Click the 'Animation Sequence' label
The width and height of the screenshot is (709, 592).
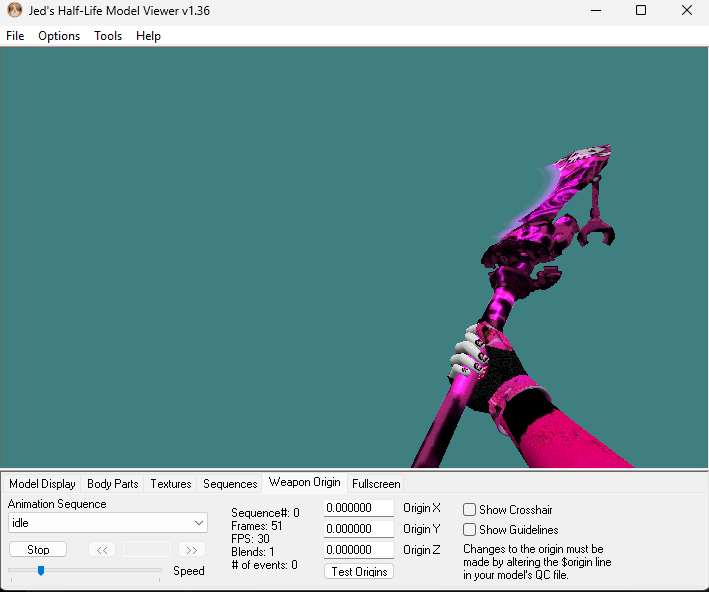click(x=57, y=504)
